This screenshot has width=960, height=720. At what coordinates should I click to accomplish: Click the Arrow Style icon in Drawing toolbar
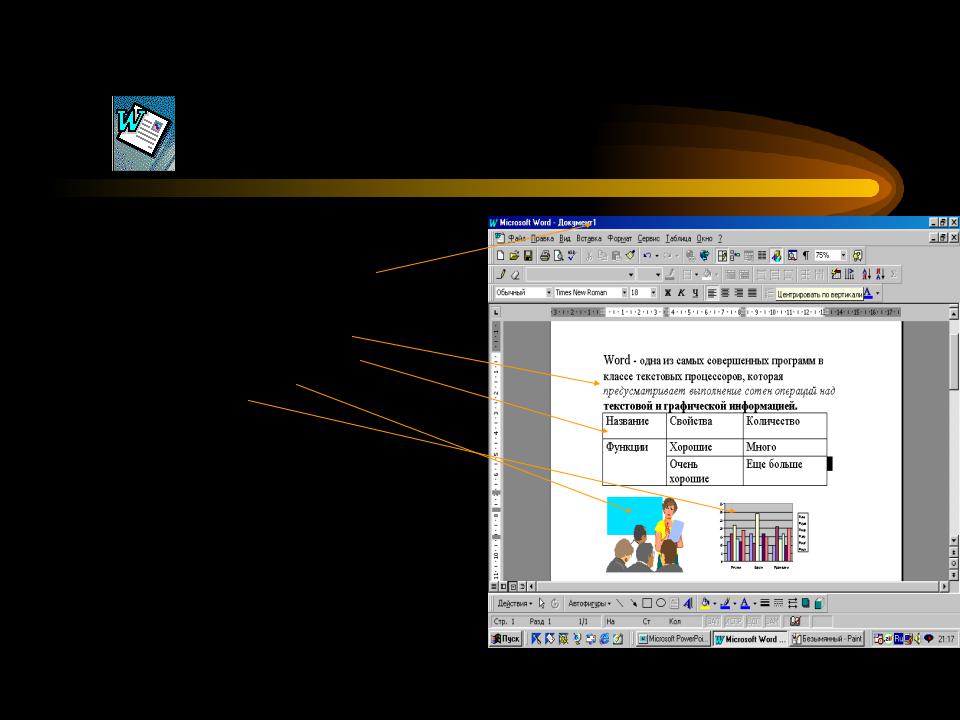(x=792, y=603)
